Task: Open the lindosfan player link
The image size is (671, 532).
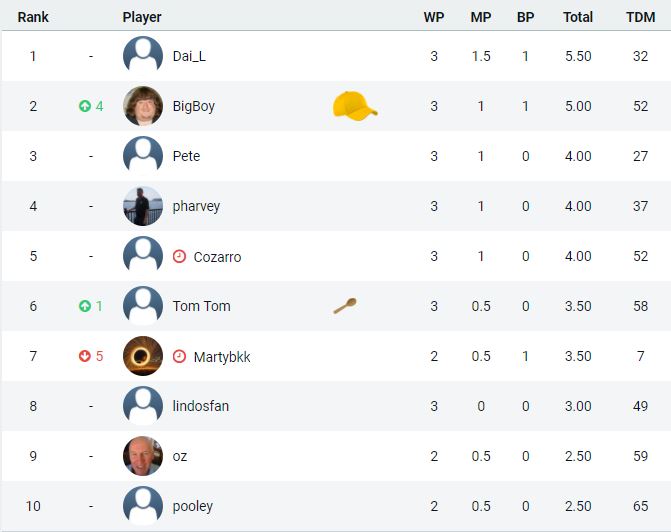Action: pyautogui.click(x=201, y=406)
